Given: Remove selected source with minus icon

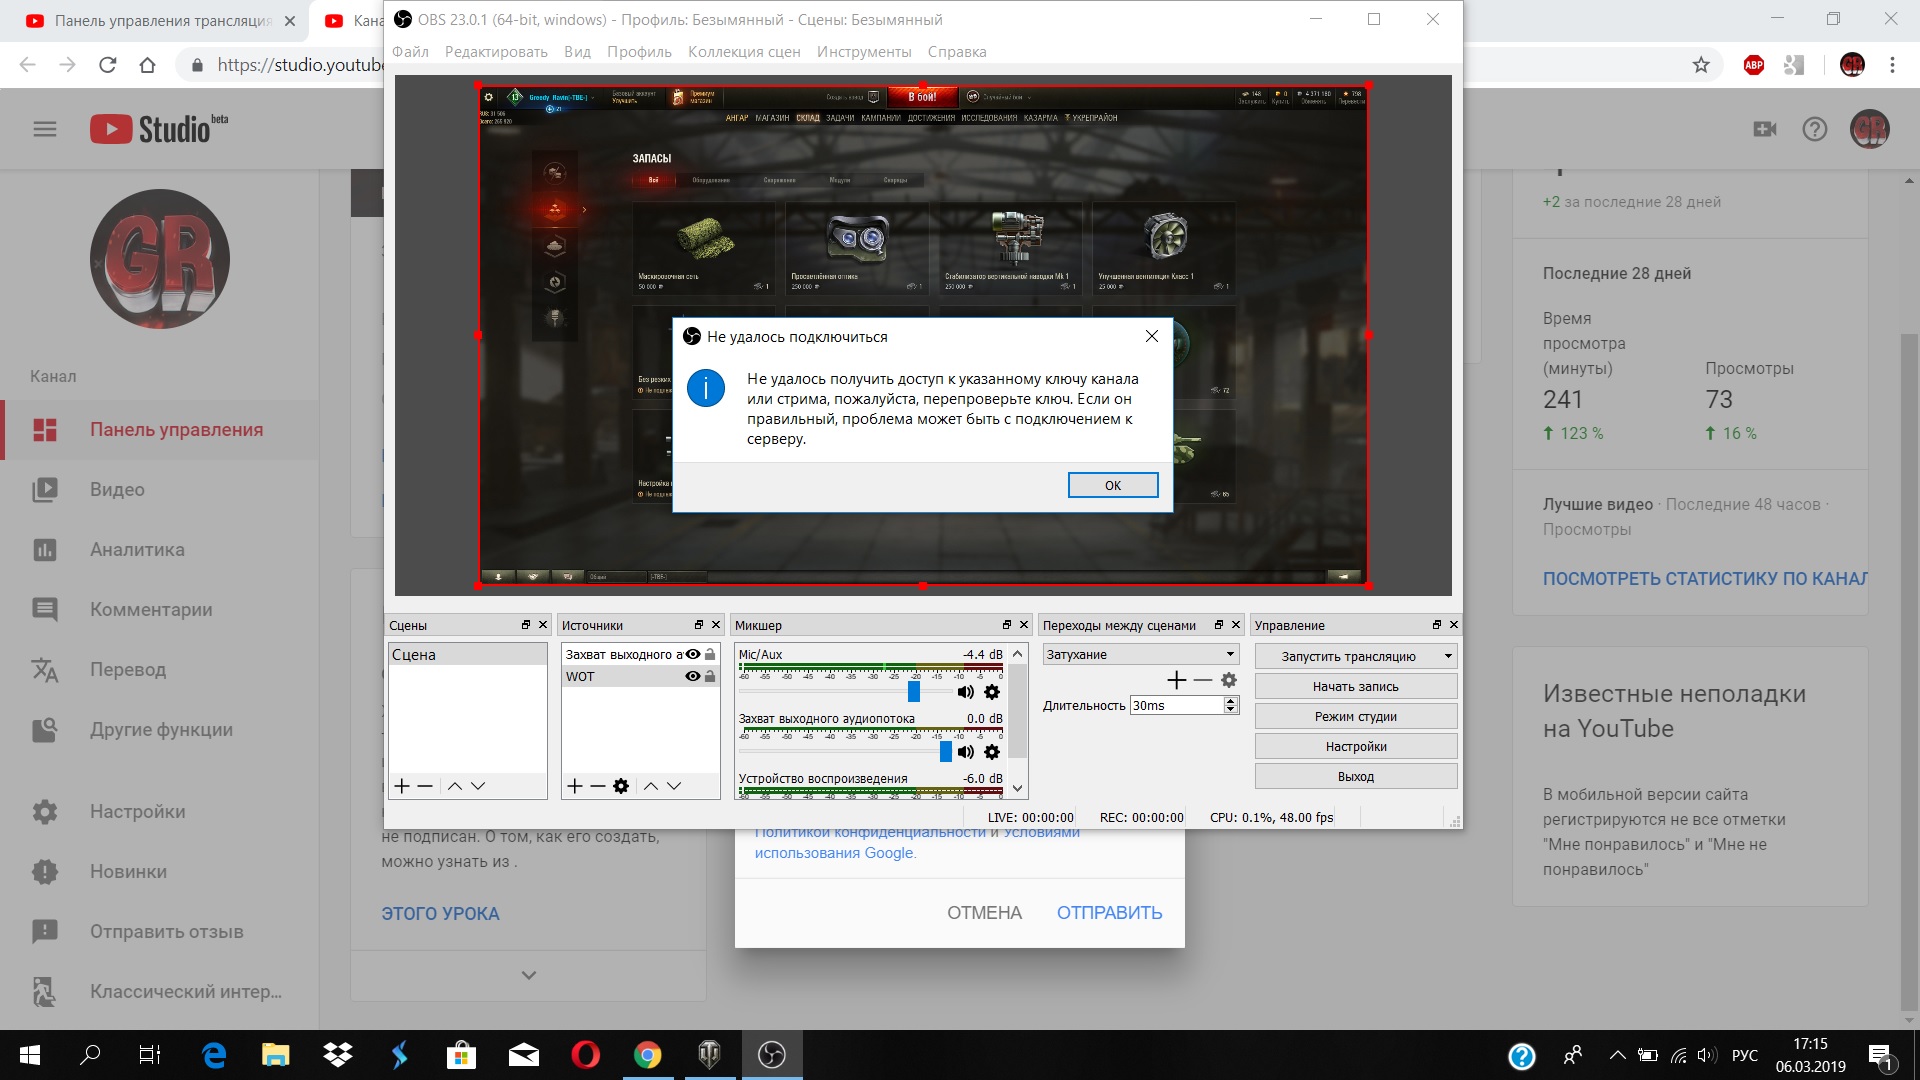Looking at the screenshot, I should pos(598,786).
